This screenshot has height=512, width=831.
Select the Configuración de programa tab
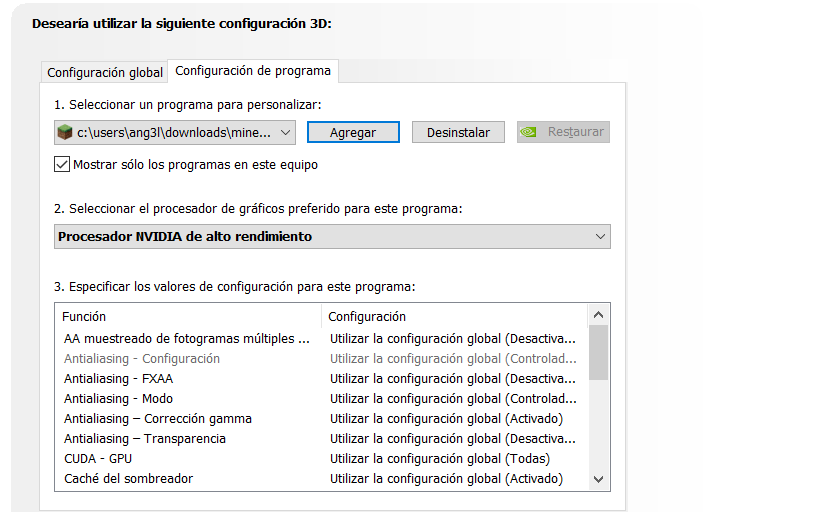pos(253,71)
